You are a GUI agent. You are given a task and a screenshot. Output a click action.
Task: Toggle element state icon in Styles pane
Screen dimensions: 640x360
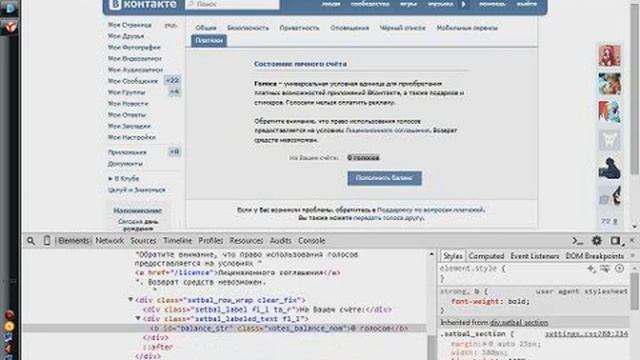605,268
